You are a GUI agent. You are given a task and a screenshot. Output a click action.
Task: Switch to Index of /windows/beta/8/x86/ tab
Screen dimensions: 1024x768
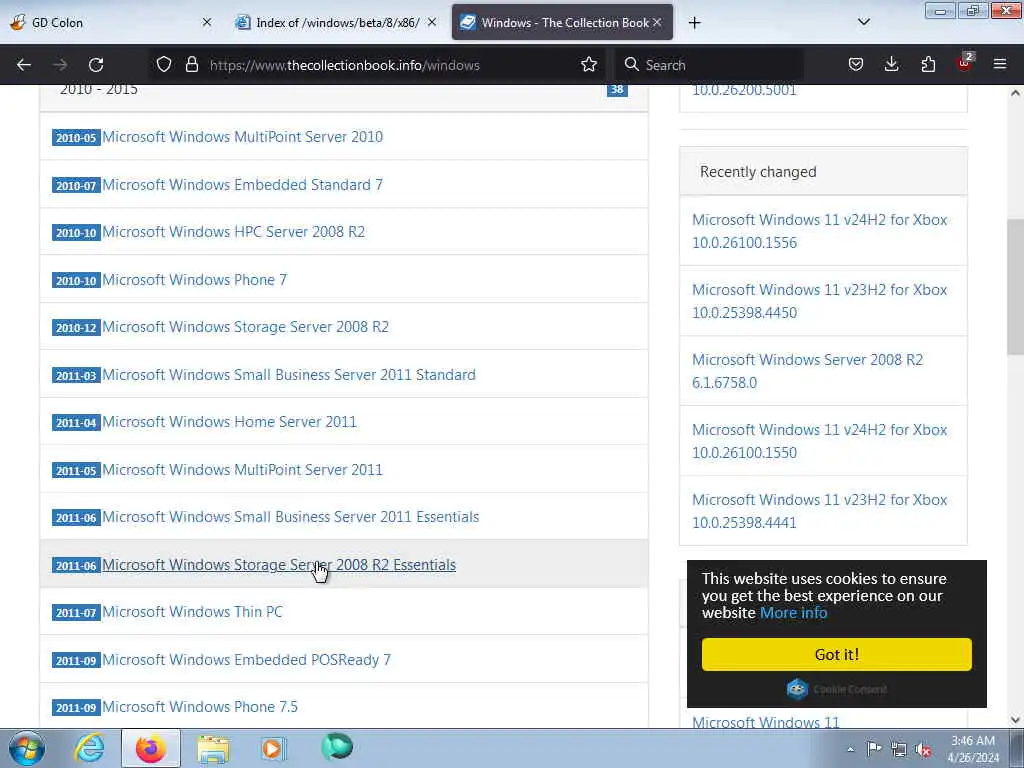[337, 22]
